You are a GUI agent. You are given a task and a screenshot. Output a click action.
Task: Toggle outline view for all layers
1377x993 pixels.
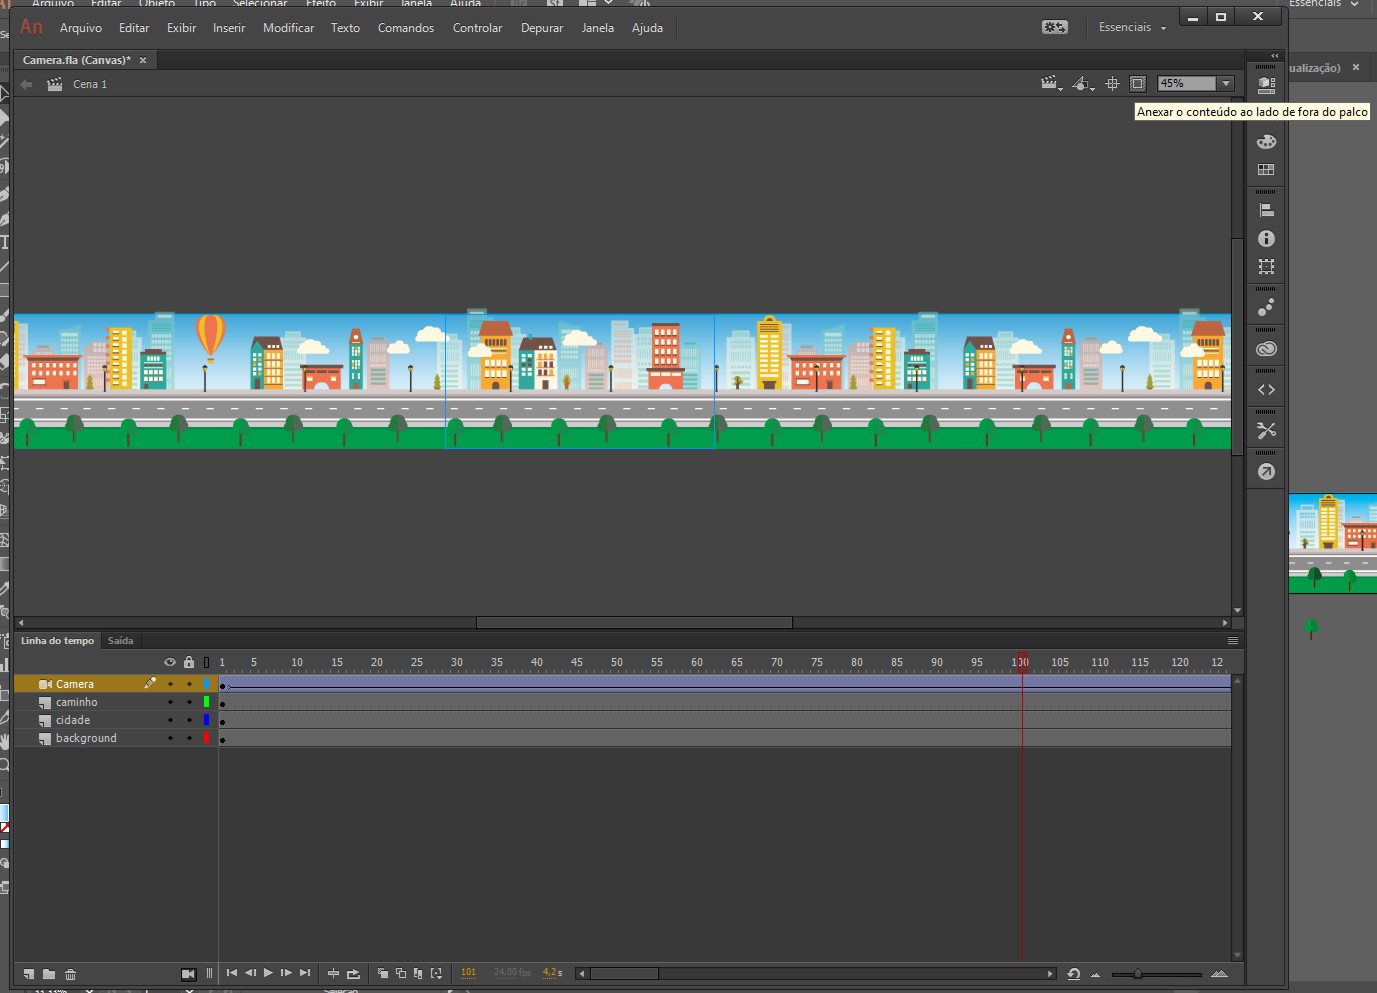click(x=207, y=662)
